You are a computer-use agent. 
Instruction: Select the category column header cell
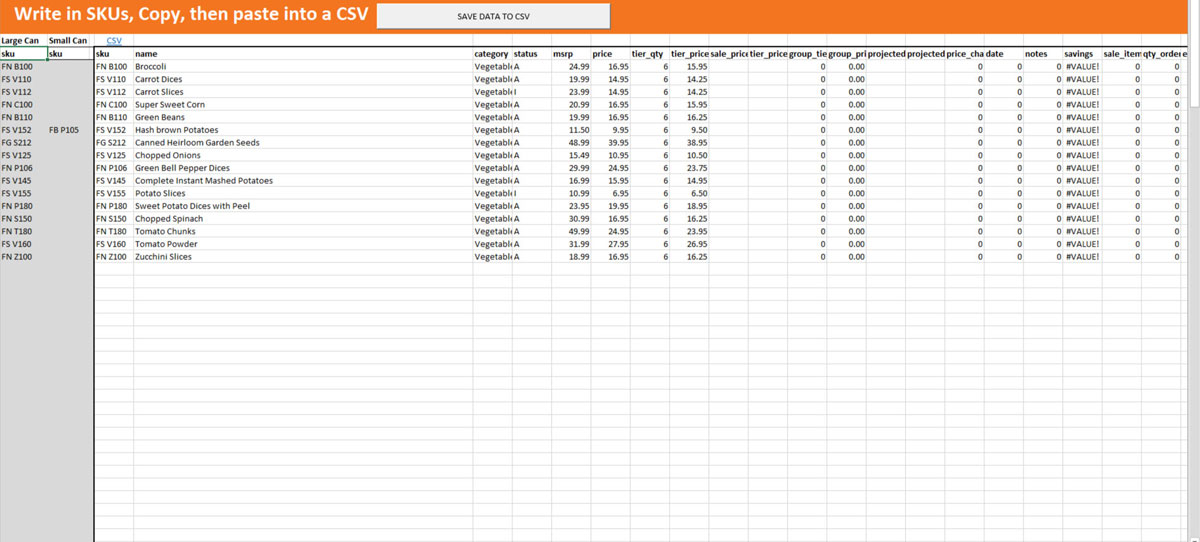click(x=491, y=53)
